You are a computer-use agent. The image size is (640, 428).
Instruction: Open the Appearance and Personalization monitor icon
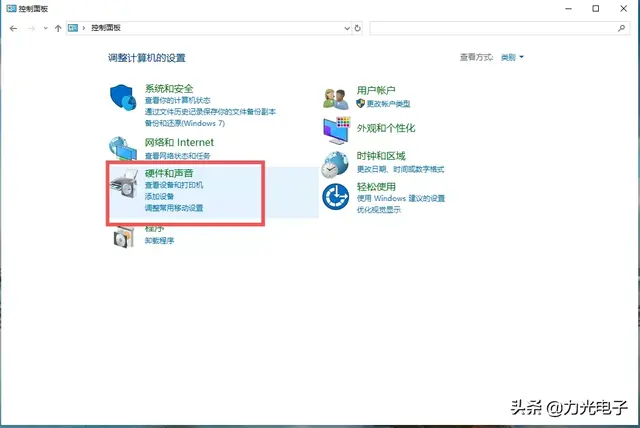[336, 129]
